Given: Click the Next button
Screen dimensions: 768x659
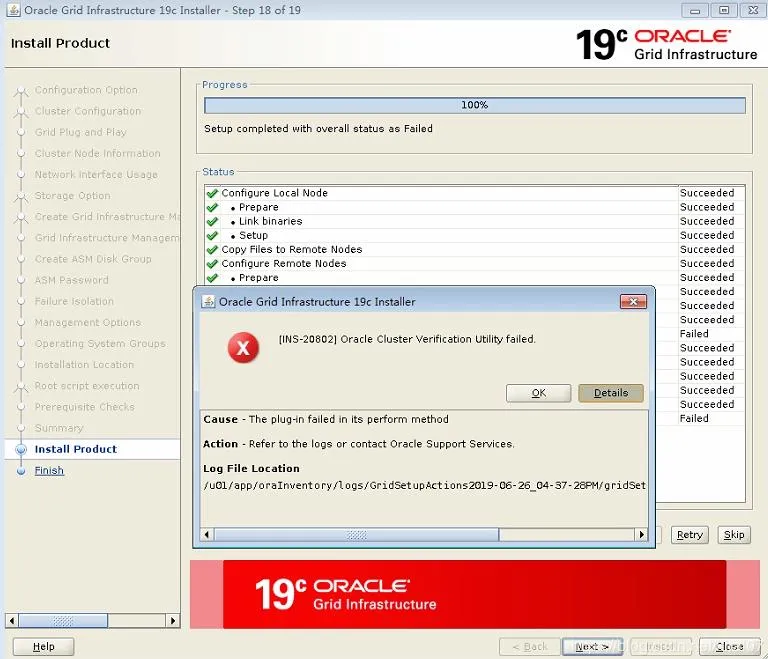Looking at the screenshot, I should pos(592,647).
